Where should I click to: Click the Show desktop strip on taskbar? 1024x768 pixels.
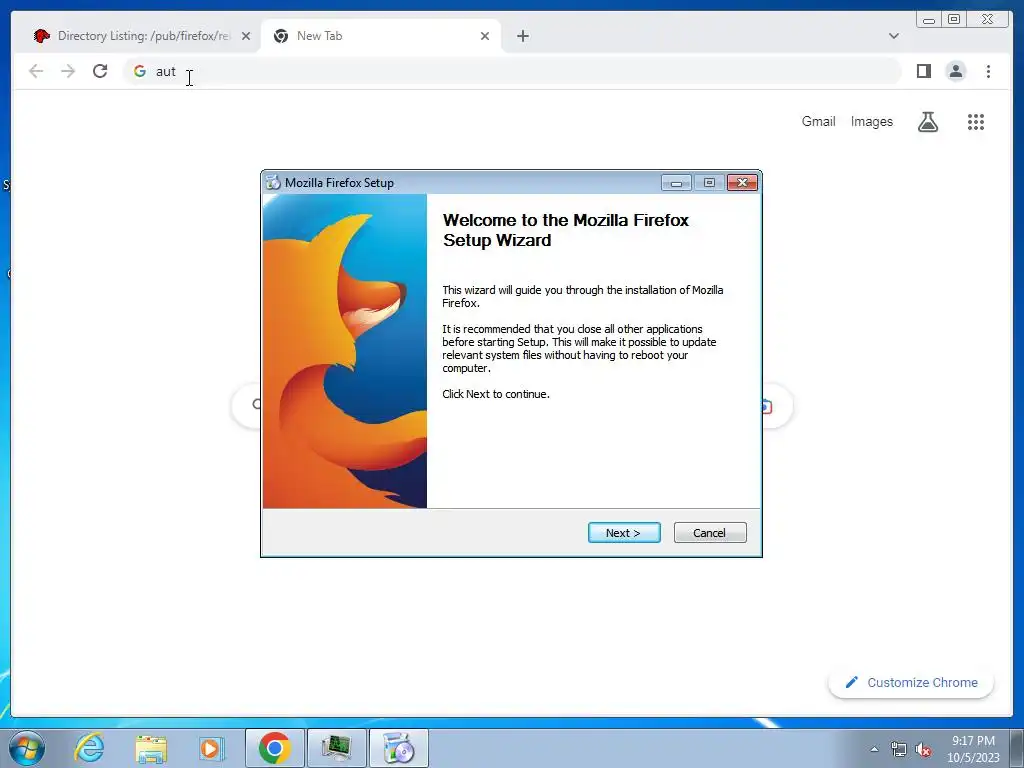pos(1017,748)
